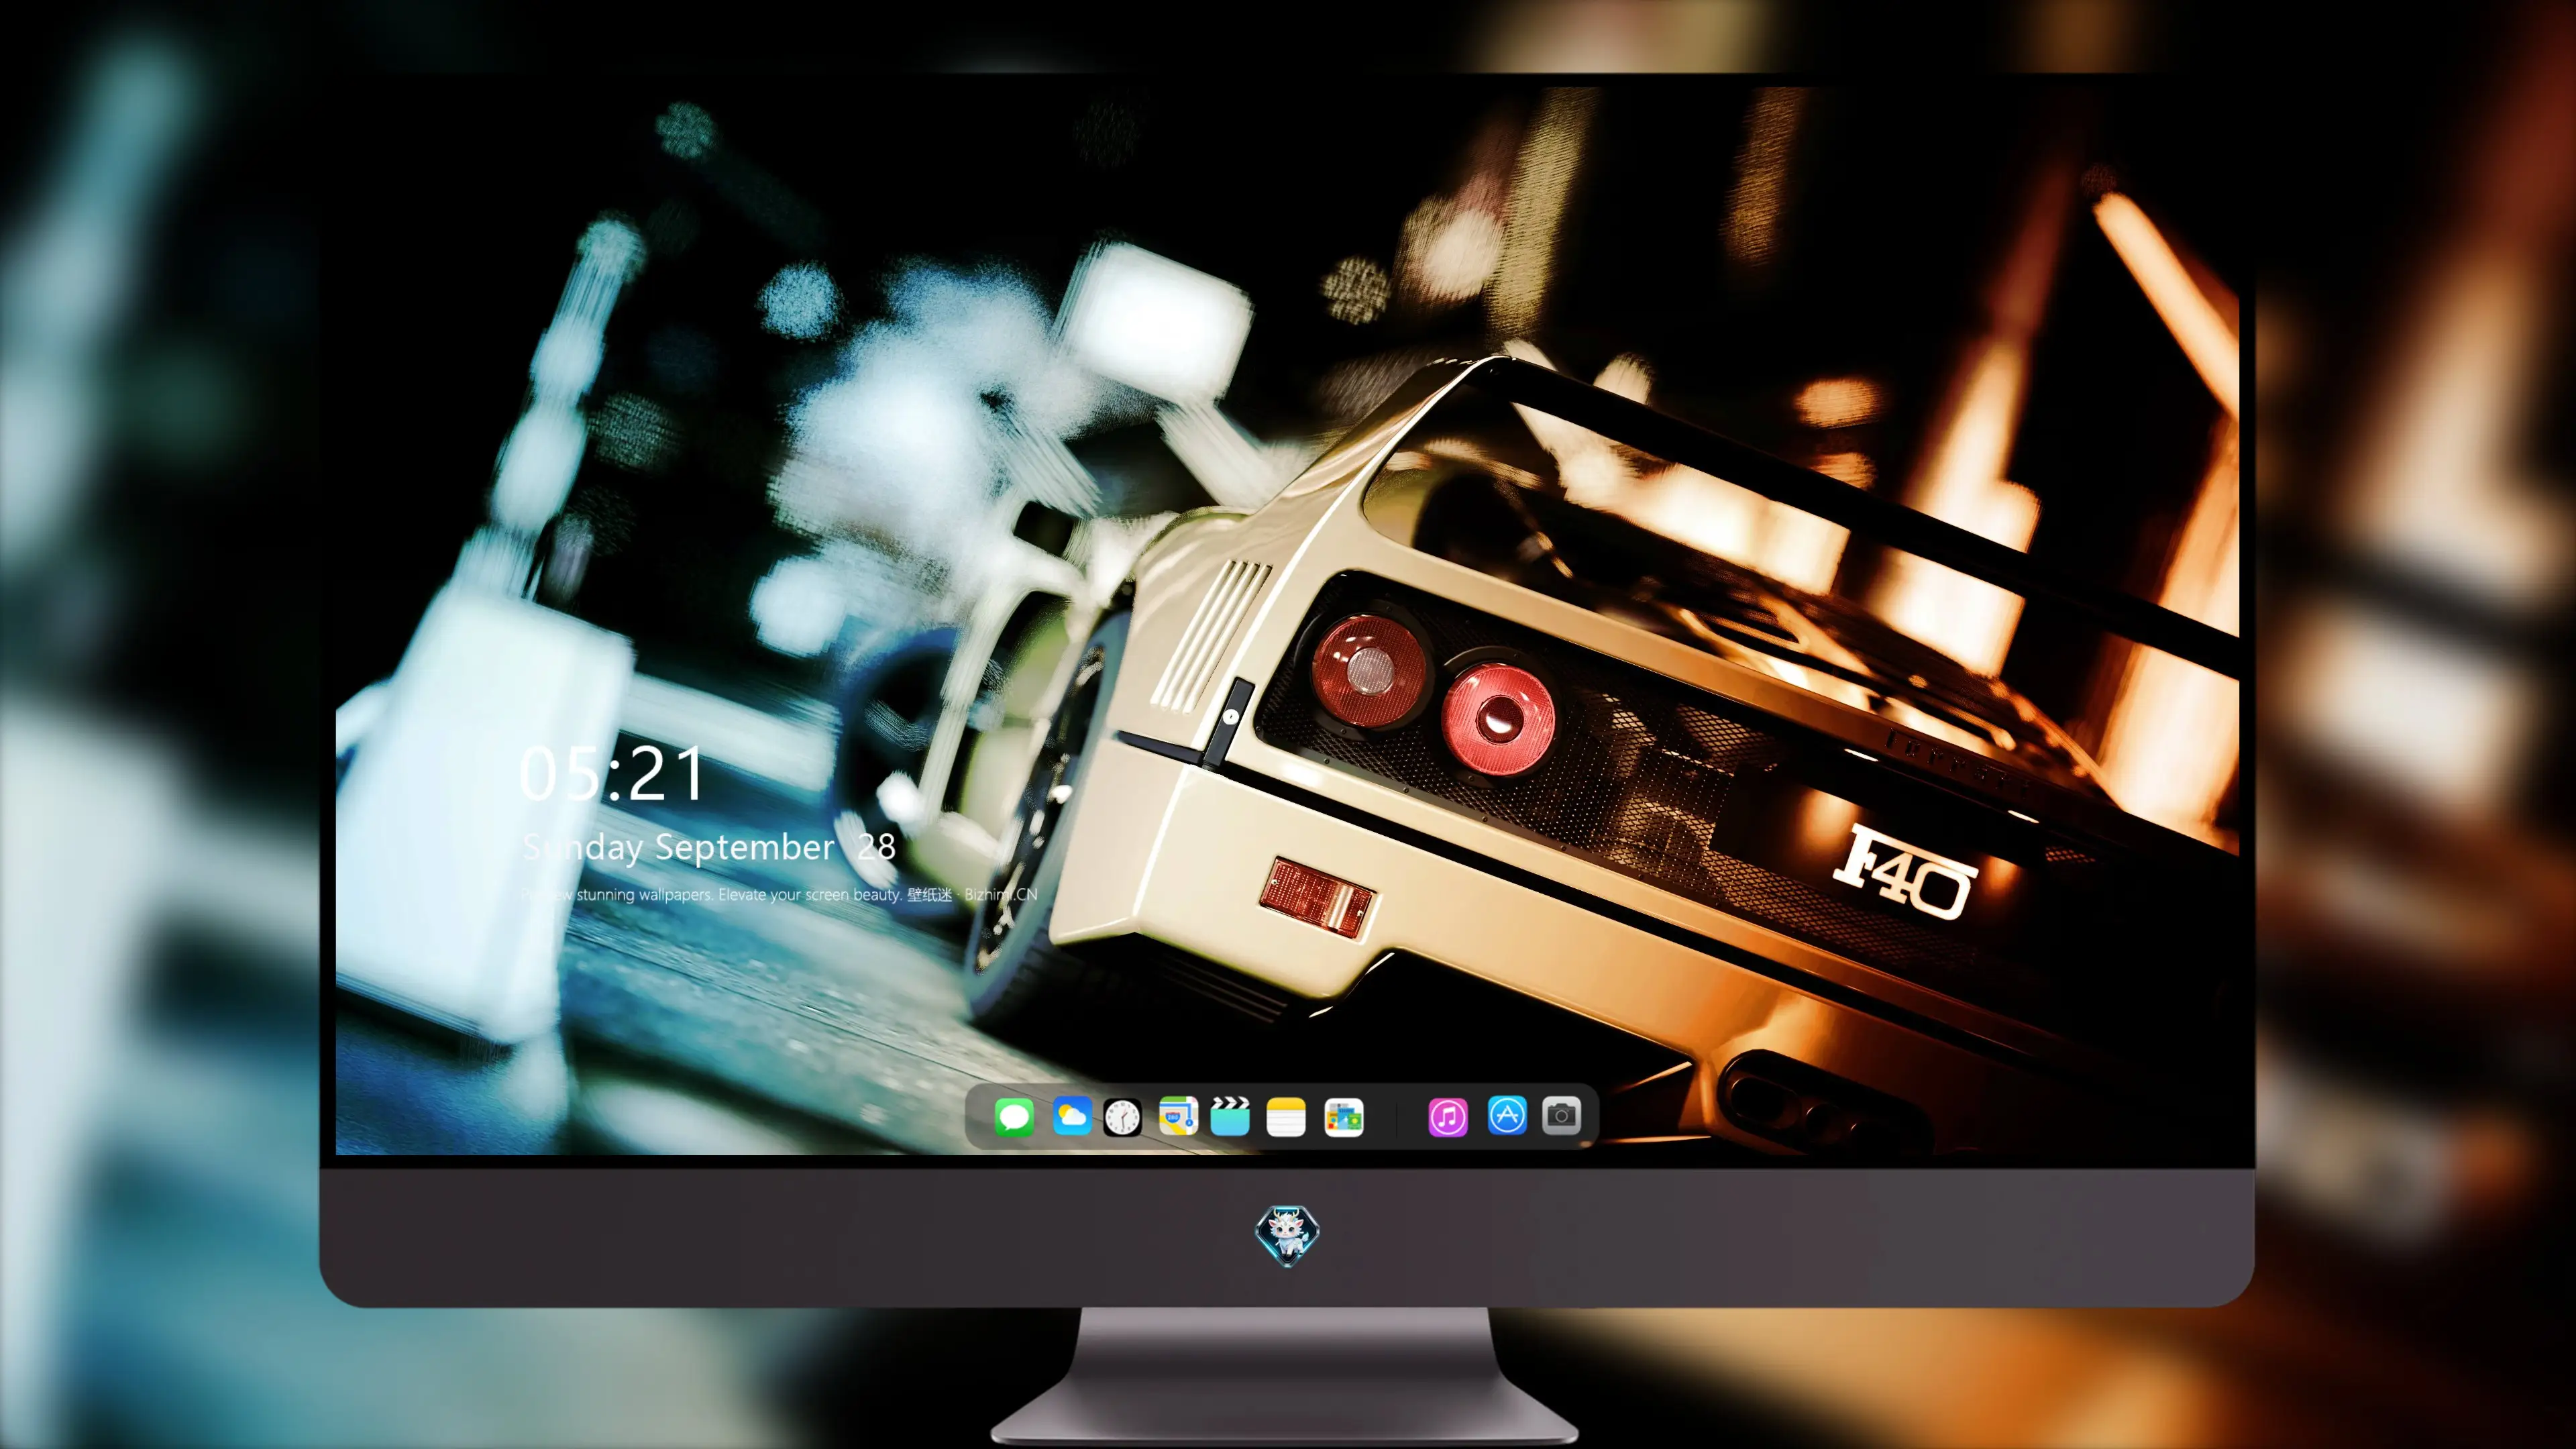The height and width of the screenshot is (1449, 2576).
Task: Click the Sunday September 28 date text
Action: point(709,847)
